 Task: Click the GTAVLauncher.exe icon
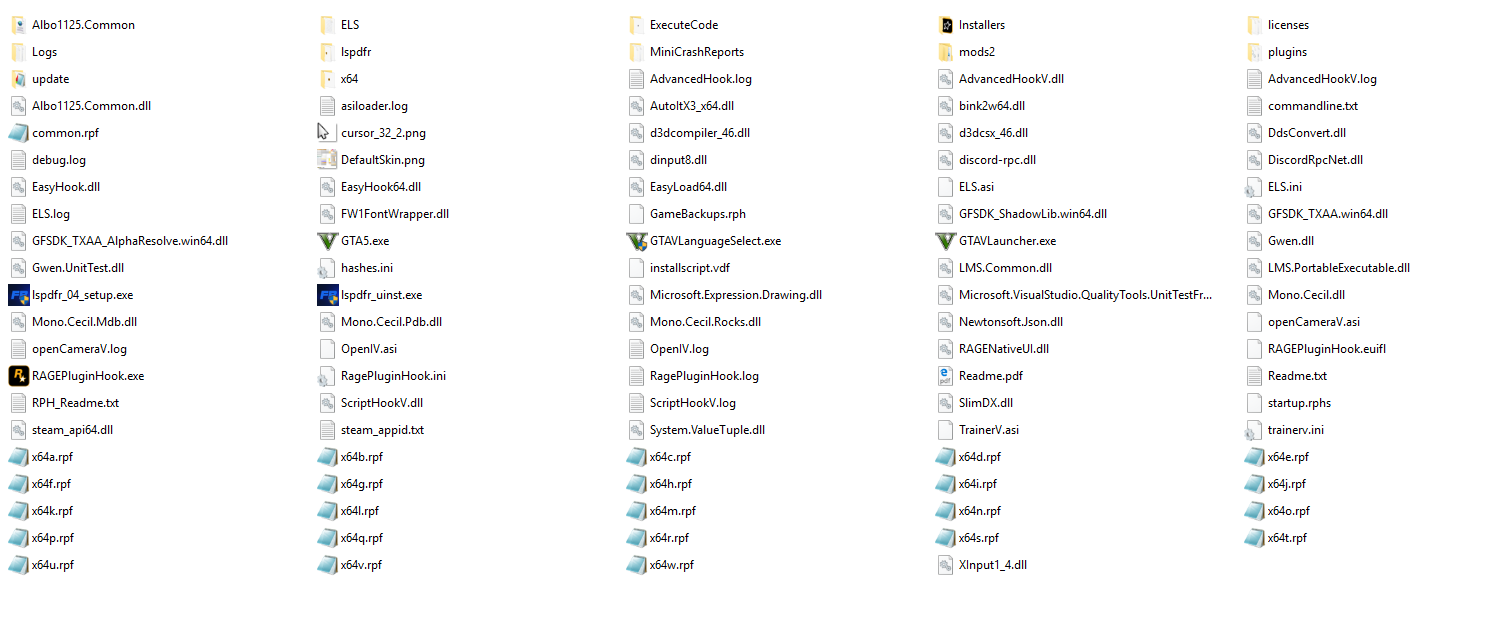(946, 241)
